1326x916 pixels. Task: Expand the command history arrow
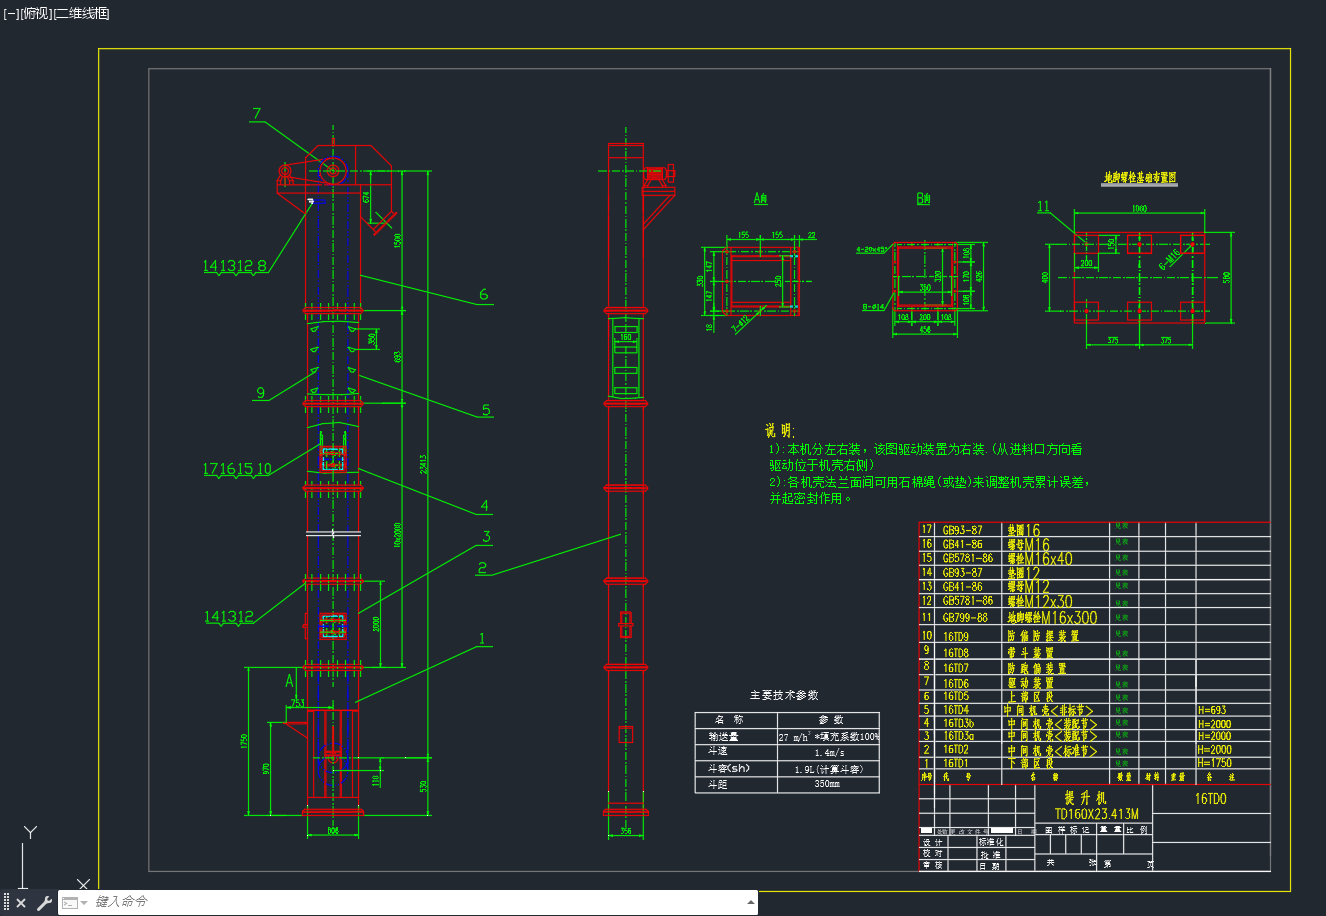751,902
